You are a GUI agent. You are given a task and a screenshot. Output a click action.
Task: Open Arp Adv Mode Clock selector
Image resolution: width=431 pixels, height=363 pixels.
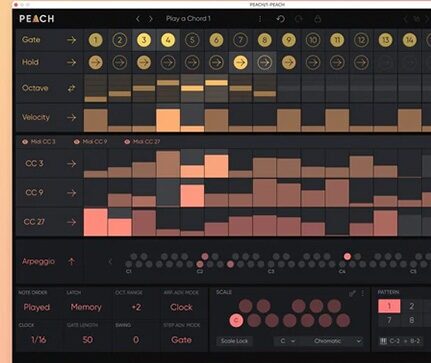pyautogui.click(x=181, y=307)
